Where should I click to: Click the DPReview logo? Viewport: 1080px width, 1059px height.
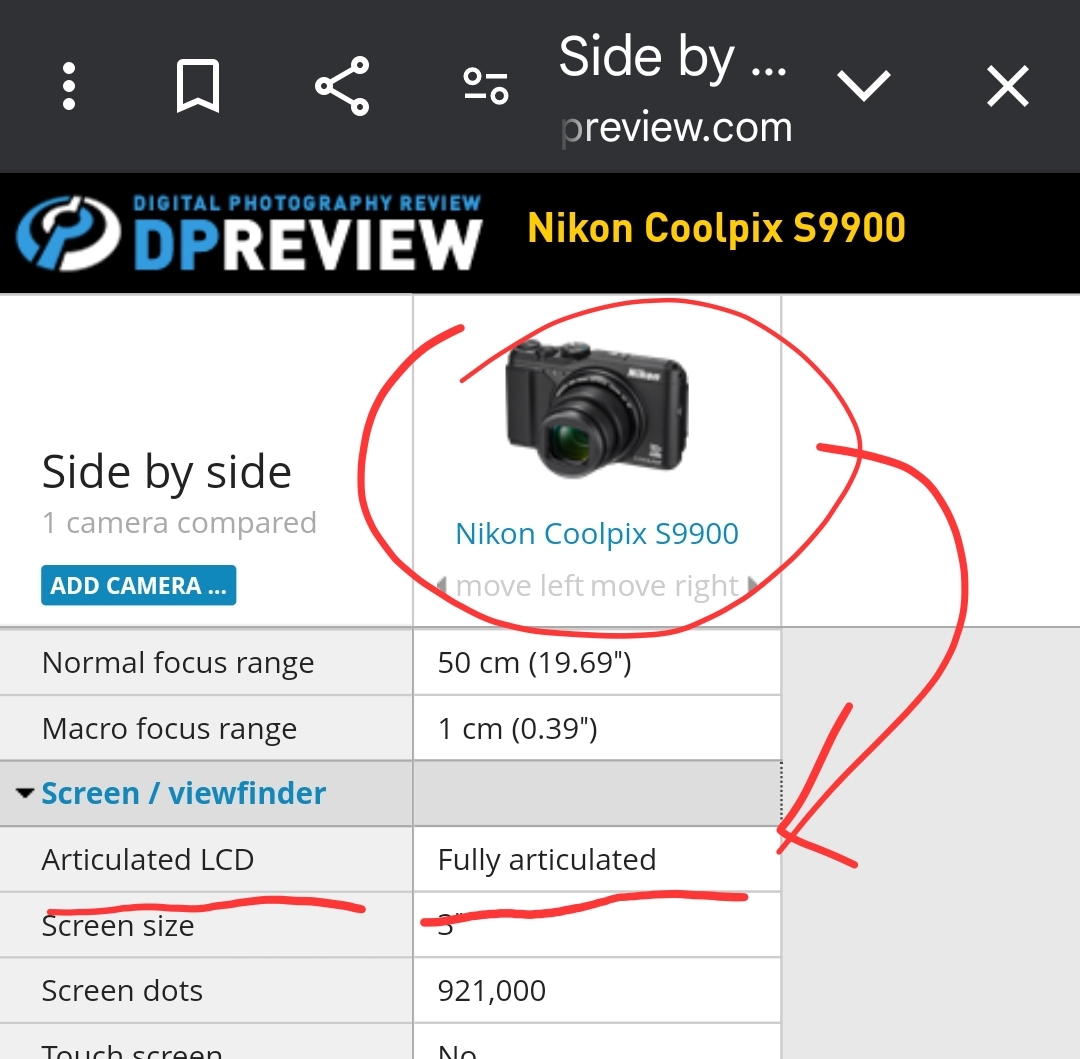[x=249, y=232]
